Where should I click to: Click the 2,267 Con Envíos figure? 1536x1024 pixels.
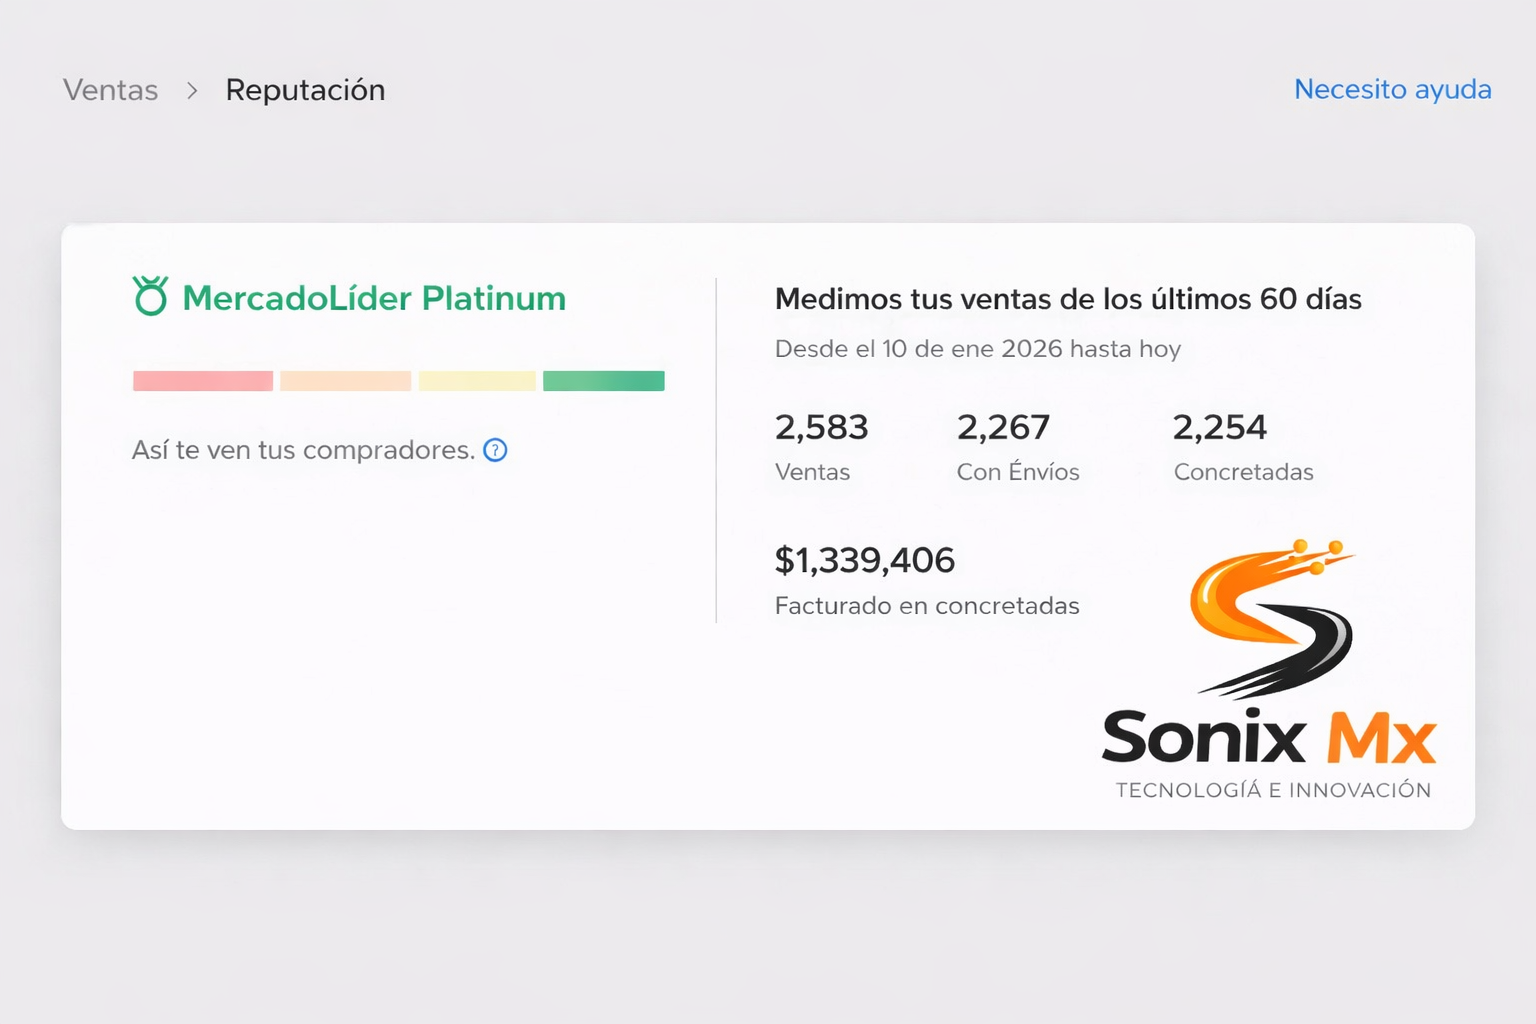1003,428
